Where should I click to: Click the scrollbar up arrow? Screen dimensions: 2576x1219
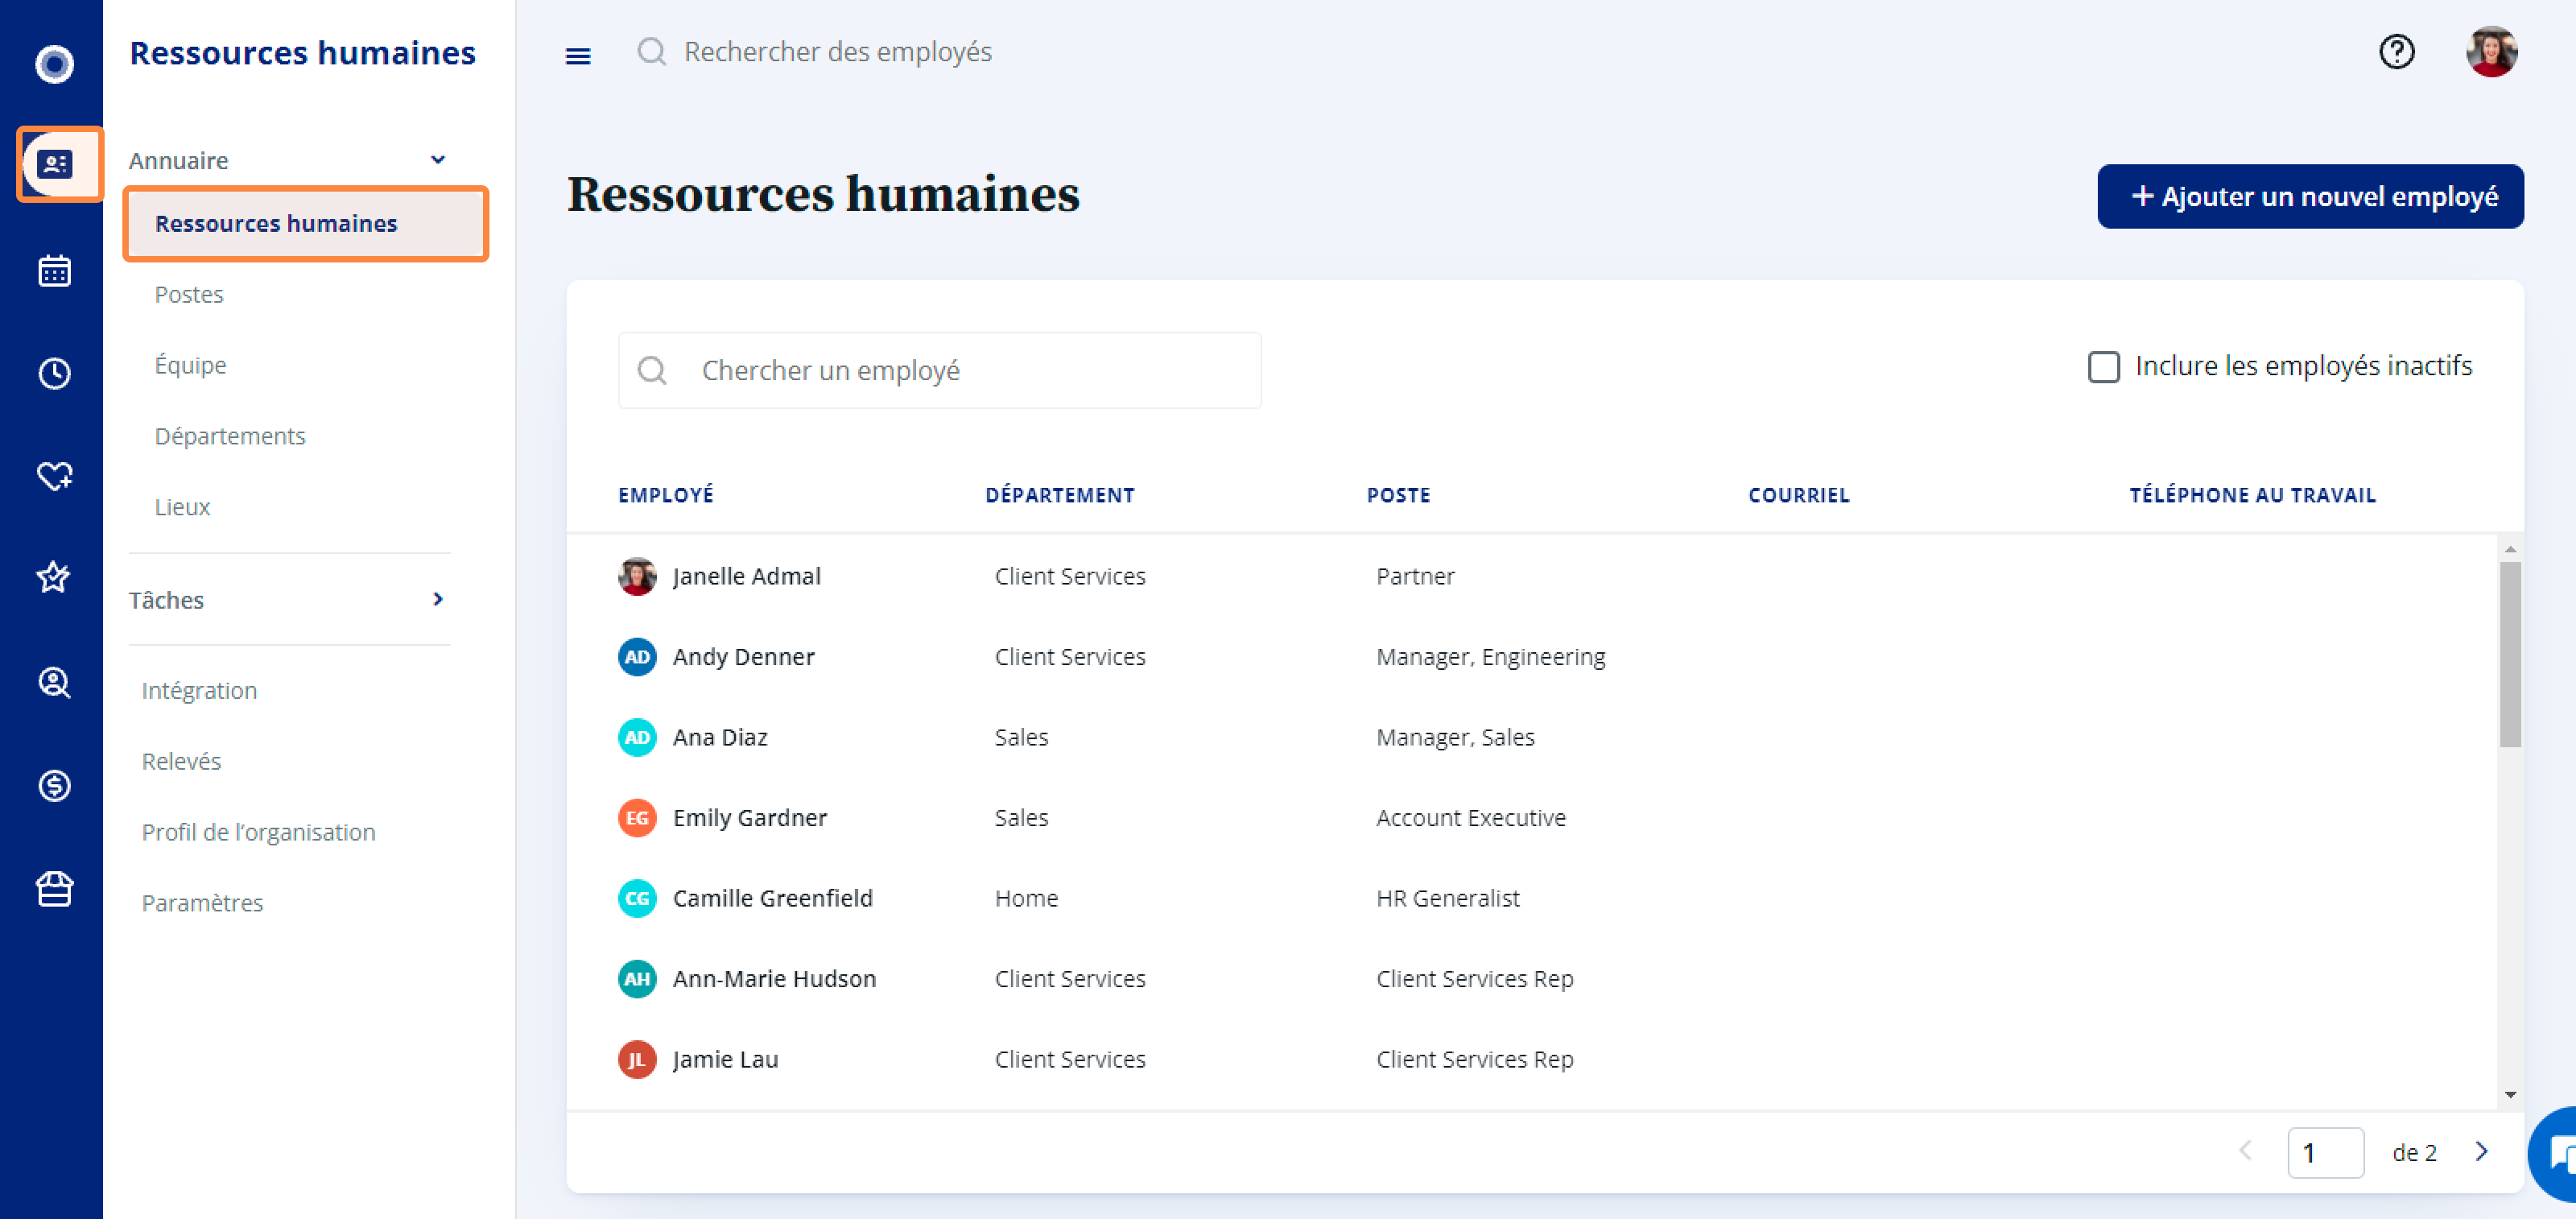2510,549
